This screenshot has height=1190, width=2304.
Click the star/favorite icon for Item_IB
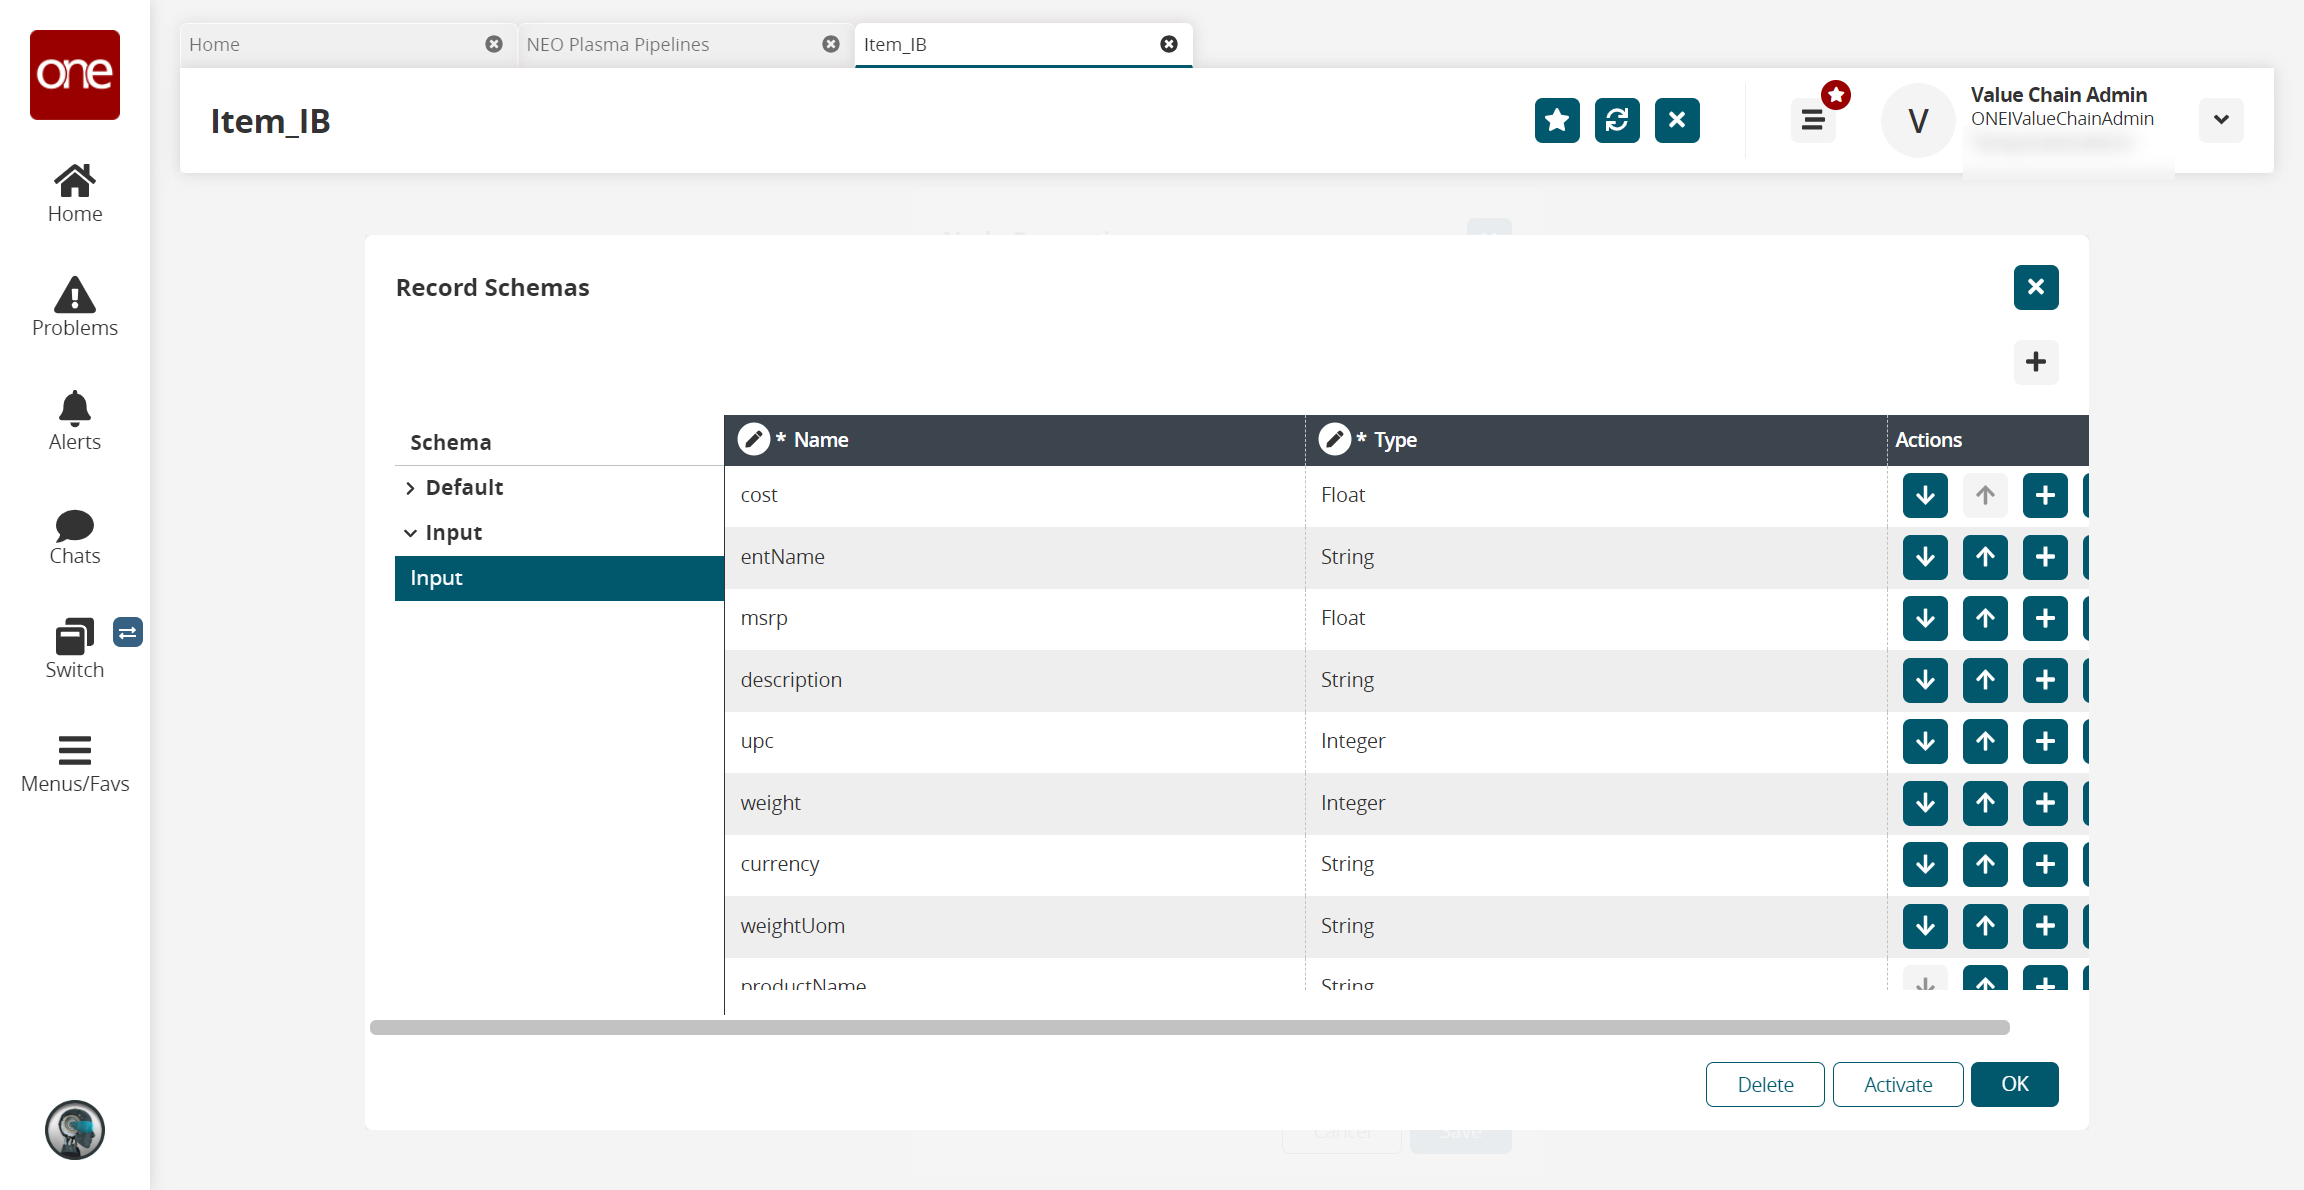click(1556, 120)
